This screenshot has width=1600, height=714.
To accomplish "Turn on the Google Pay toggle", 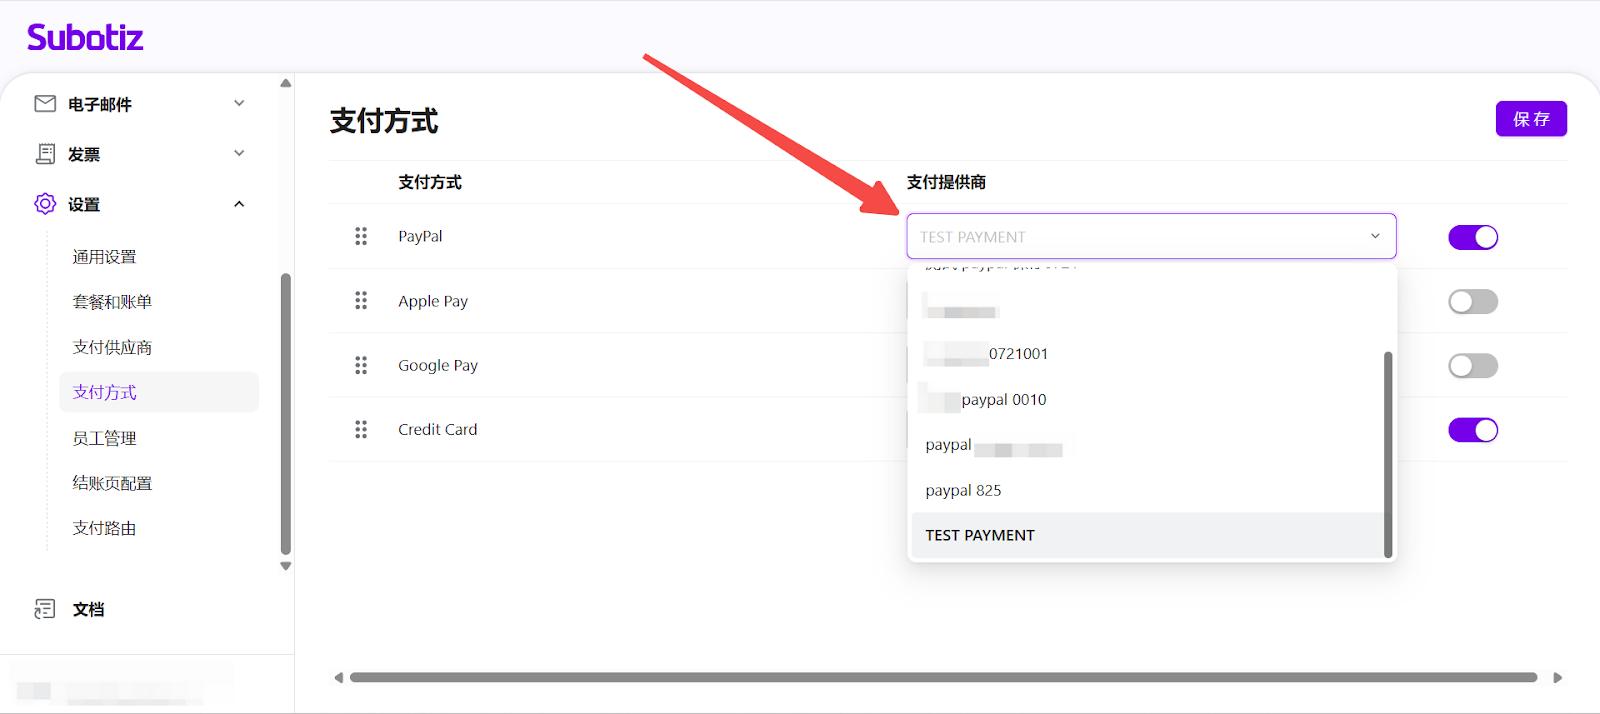I will click(1472, 366).
